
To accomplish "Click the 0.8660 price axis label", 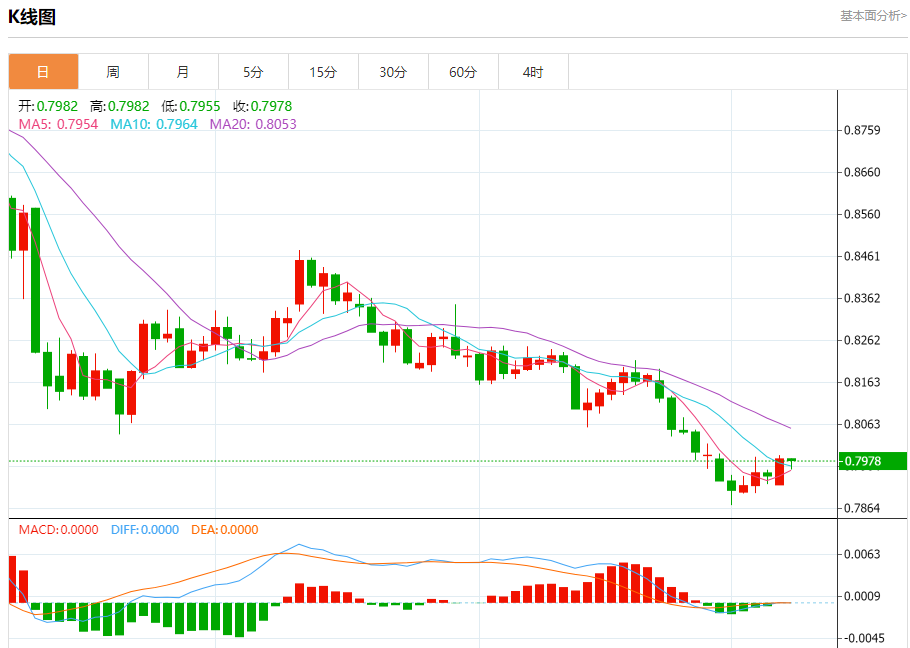I will pos(862,172).
